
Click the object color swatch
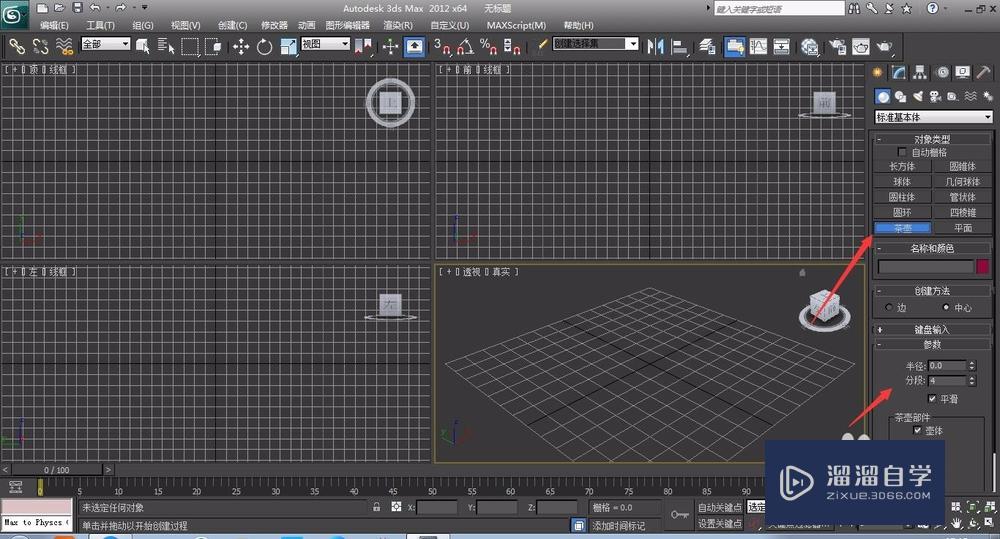pyautogui.click(x=983, y=267)
